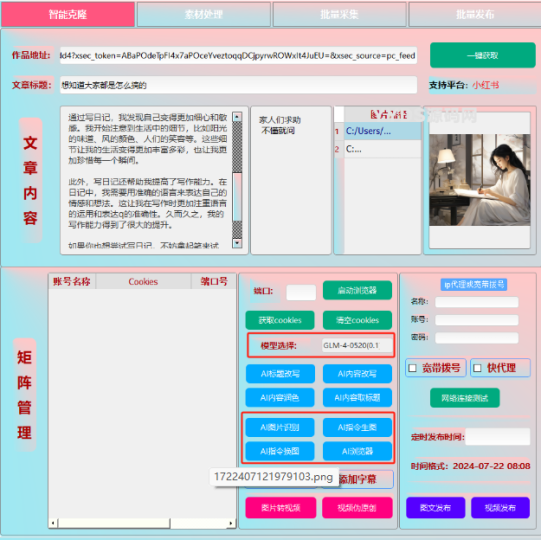This screenshot has height=540, width=541.
Task: Click the AI指令换图 button
Action: point(280,451)
